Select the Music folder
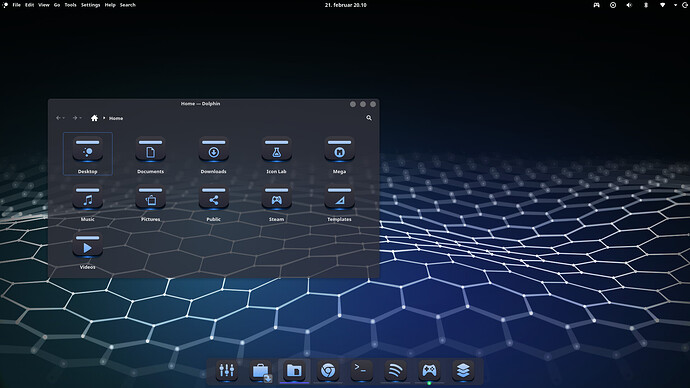Screen dimensions: 690x388 coord(88,198)
